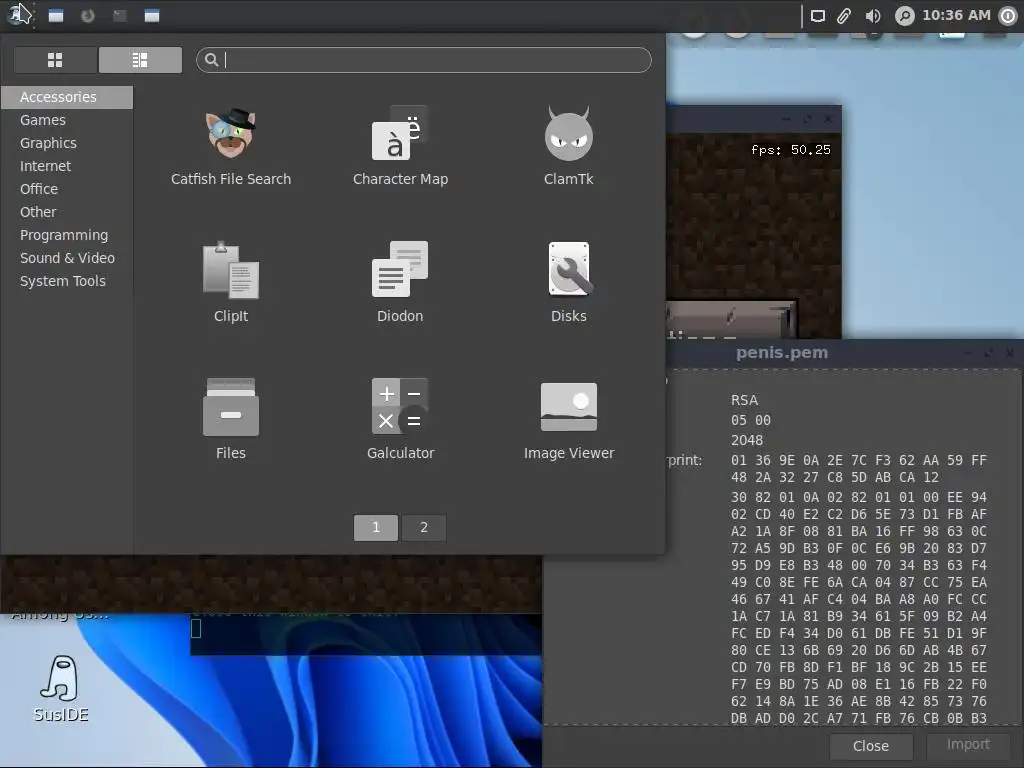This screenshot has width=1024, height=768.
Task: Click the 10:36 AM clock
Action: [x=956, y=15]
